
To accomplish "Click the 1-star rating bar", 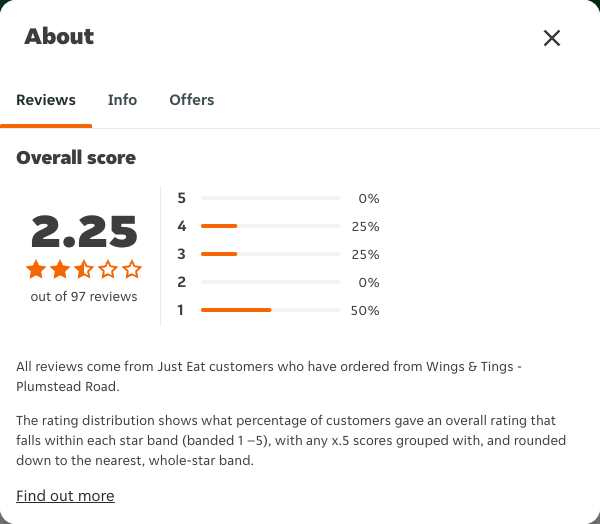I will [x=271, y=310].
